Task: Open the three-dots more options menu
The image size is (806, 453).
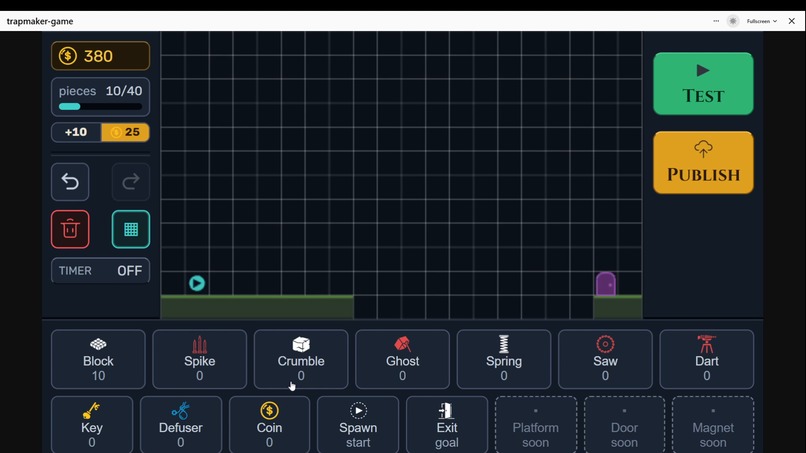Action: click(716, 21)
